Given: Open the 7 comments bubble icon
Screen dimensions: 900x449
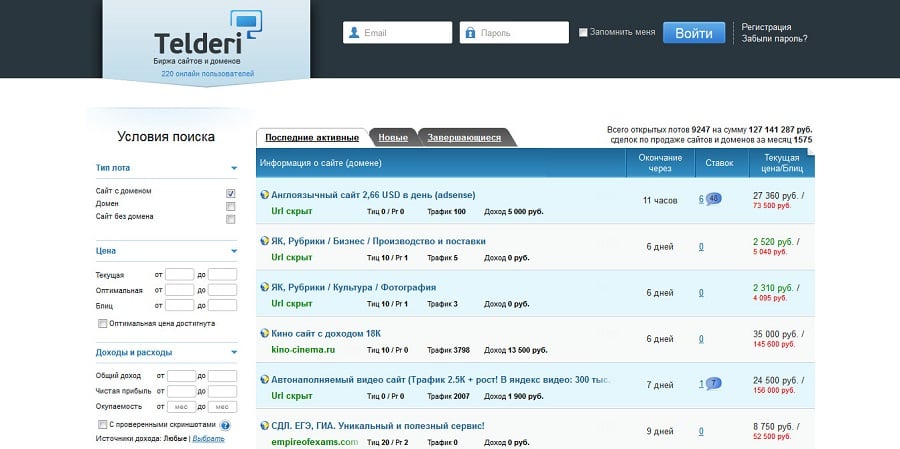Looking at the screenshot, I should (714, 384).
